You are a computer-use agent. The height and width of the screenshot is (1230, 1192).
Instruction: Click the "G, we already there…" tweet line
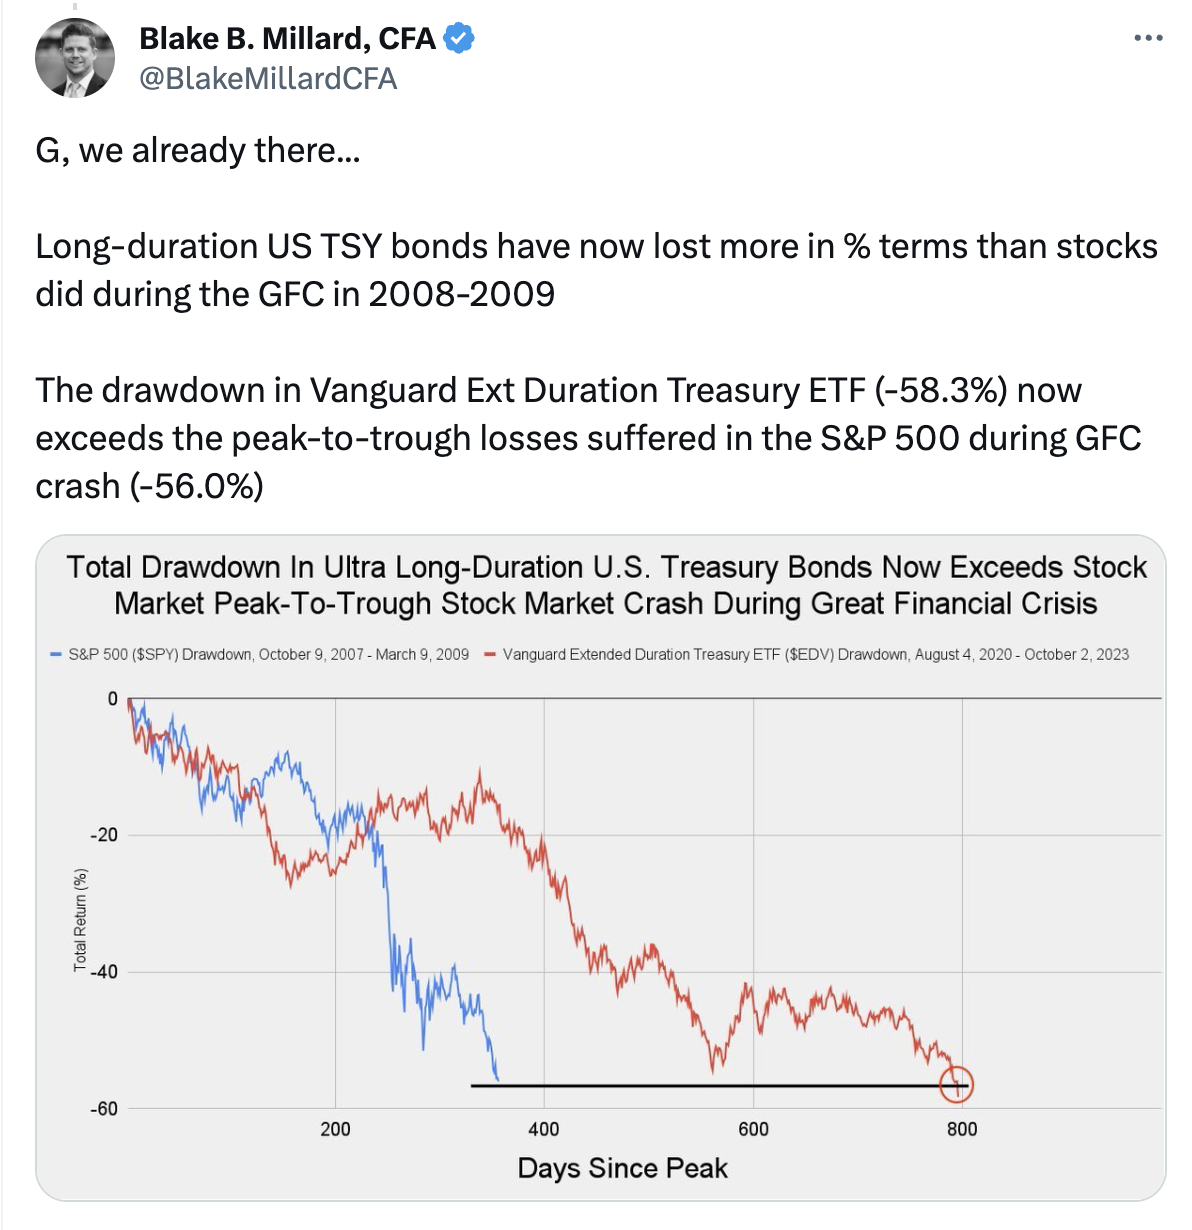(x=197, y=150)
